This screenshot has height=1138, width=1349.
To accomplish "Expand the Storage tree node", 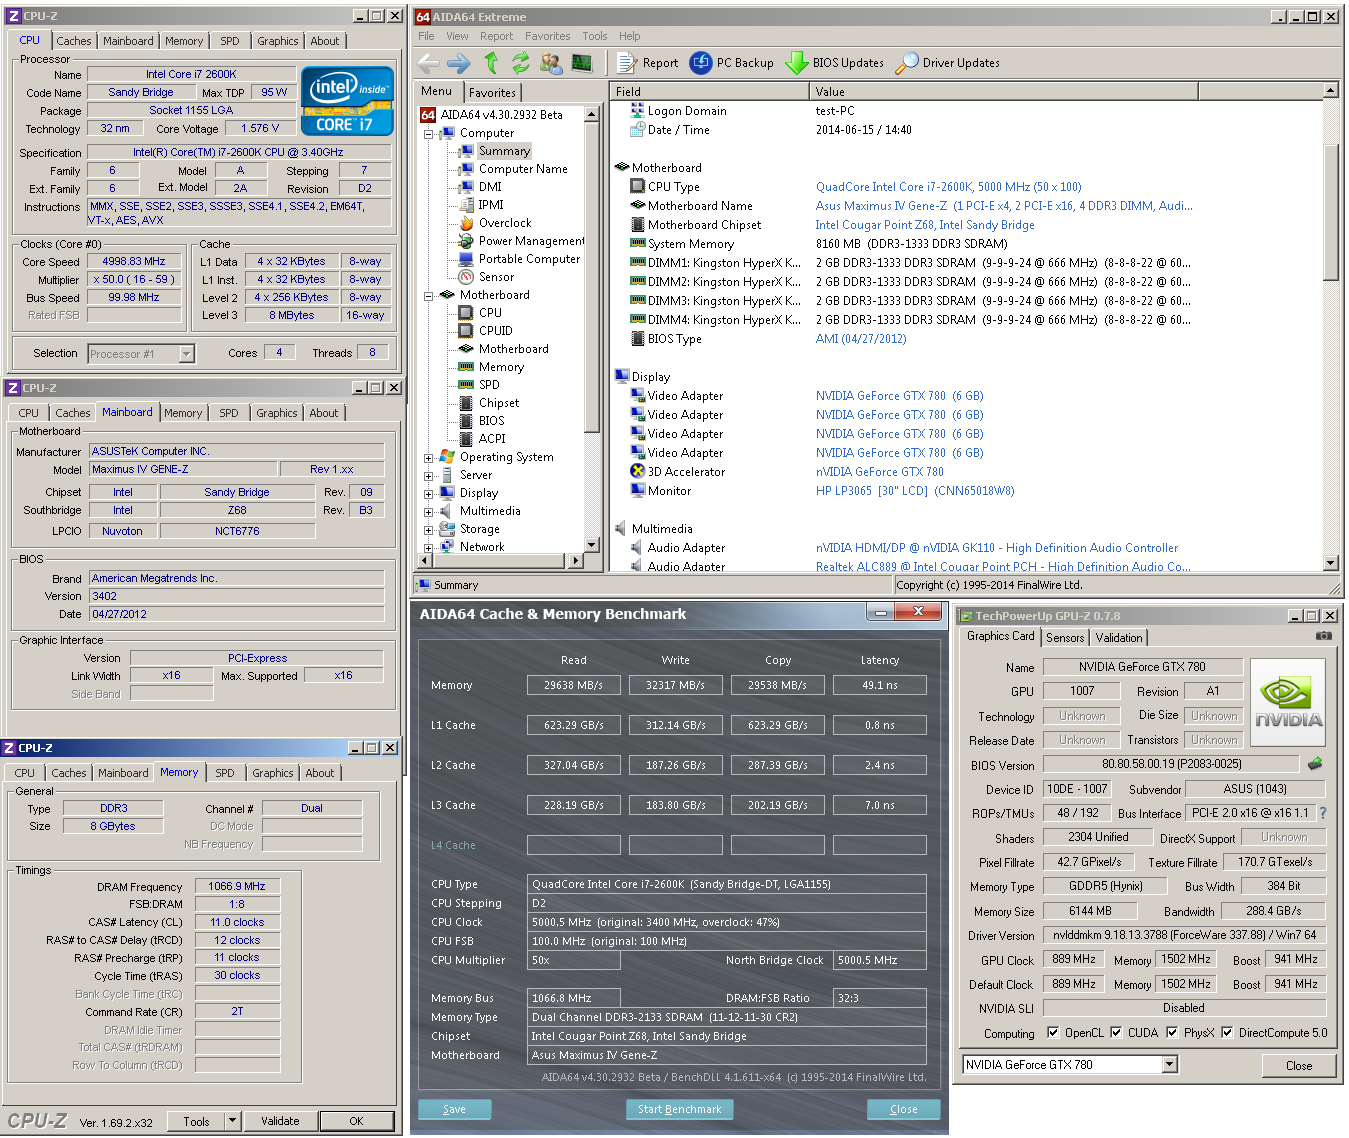I will click(429, 530).
